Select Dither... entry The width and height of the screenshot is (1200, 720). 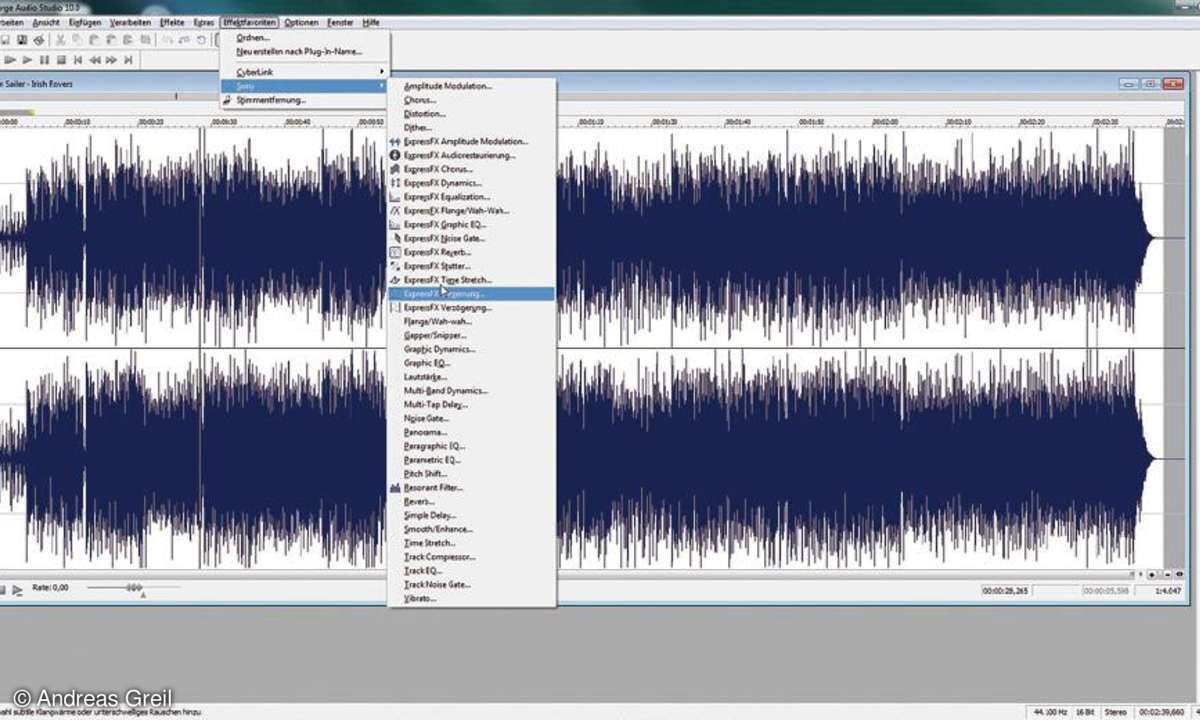pos(471,128)
